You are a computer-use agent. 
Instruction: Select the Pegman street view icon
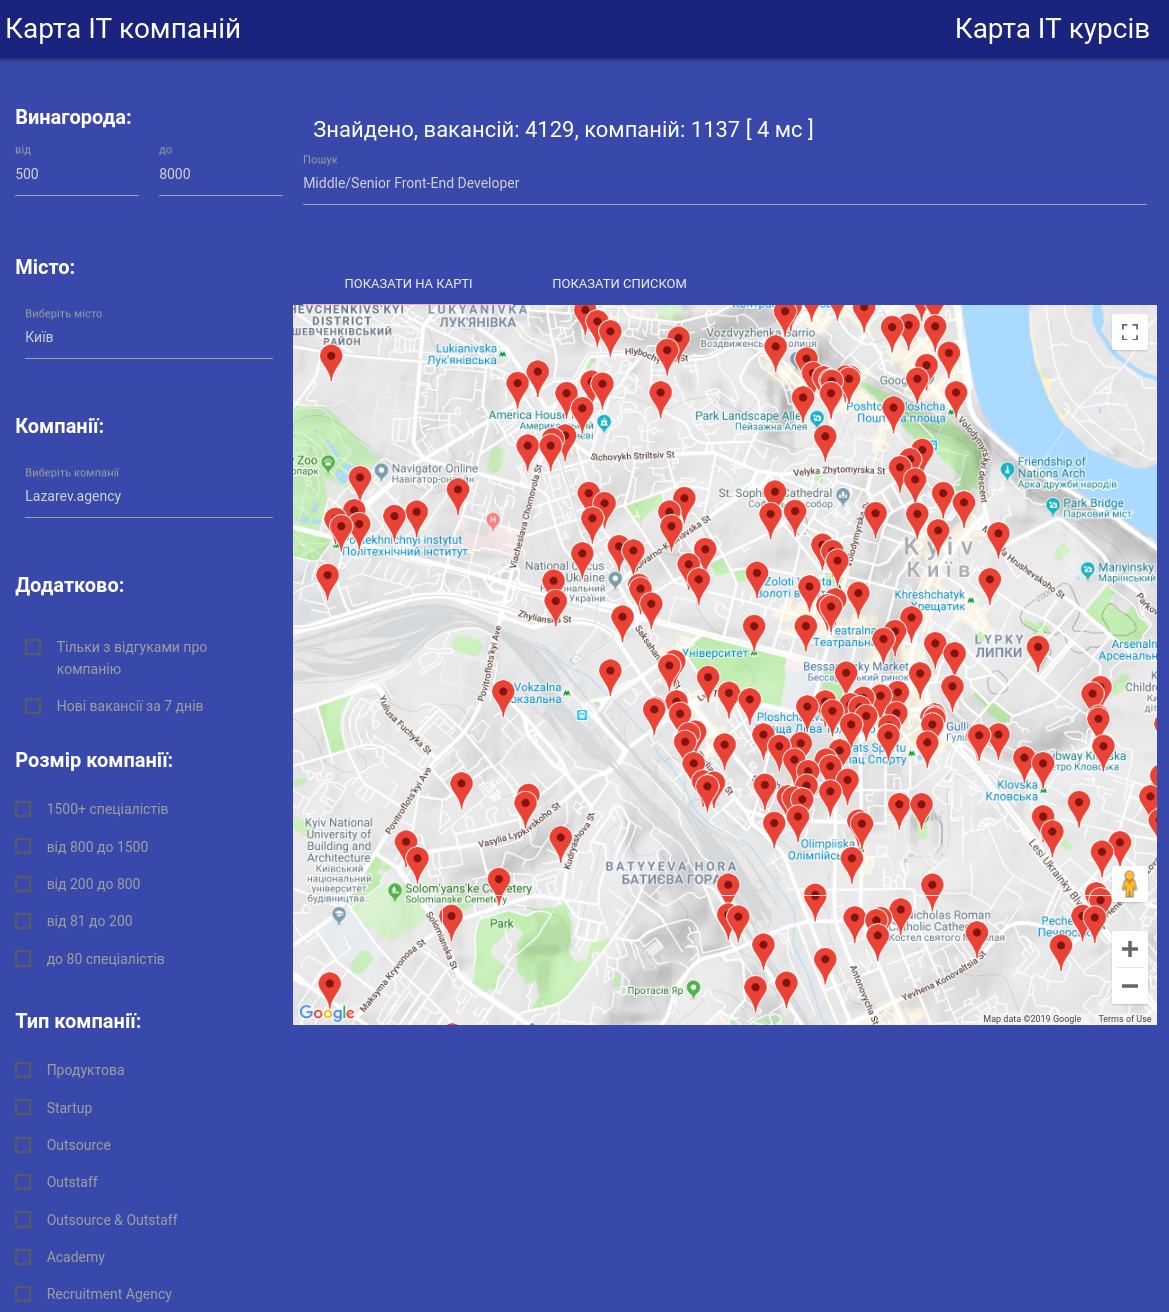click(x=1130, y=884)
